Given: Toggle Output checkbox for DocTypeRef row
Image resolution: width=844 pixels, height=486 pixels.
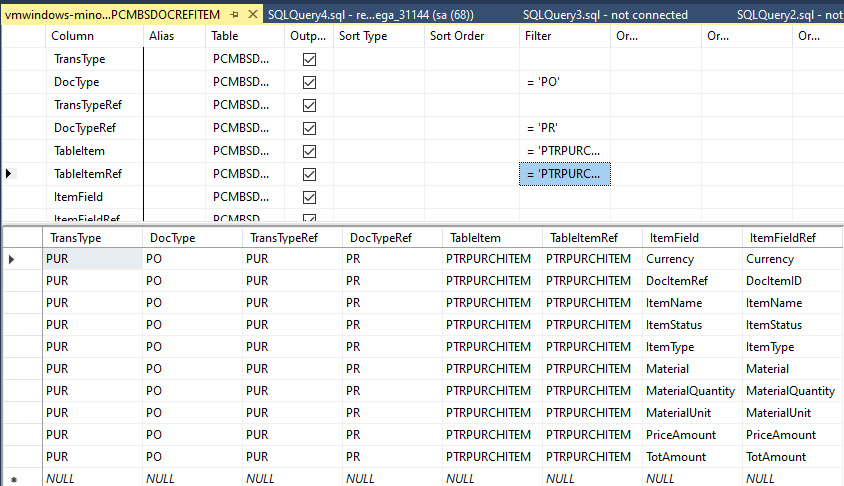Looking at the screenshot, I should [309, 128].
